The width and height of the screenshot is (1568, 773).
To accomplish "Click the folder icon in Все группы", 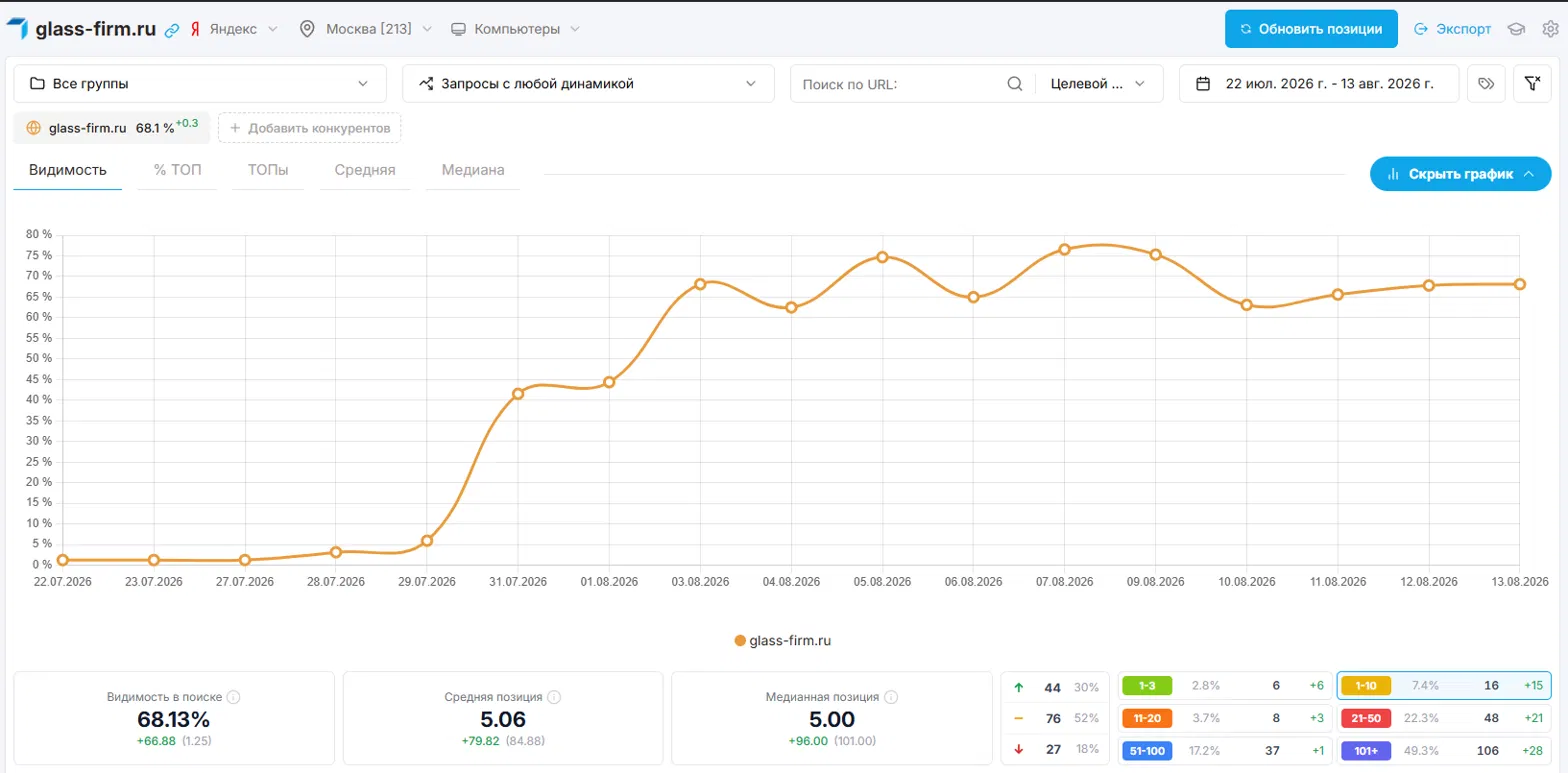I will pos(37,84).
